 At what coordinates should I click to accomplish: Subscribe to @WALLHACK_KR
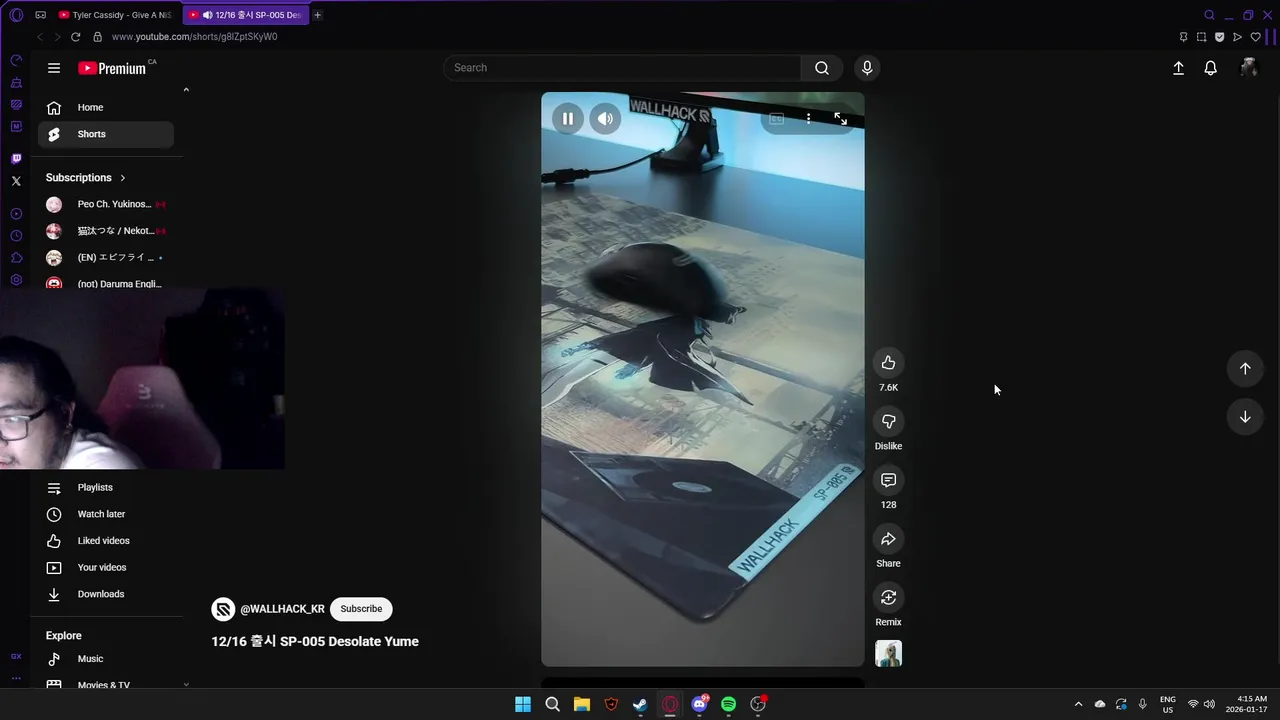[x=361, y=609]
